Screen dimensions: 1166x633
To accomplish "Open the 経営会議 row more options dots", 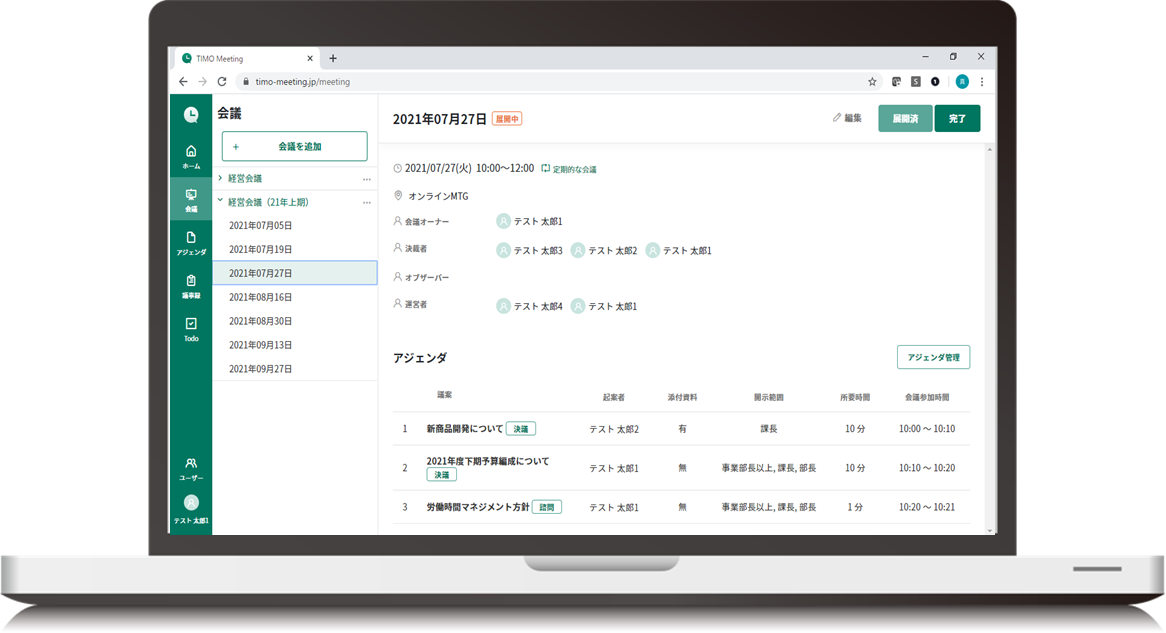I will tap(367, 179).
